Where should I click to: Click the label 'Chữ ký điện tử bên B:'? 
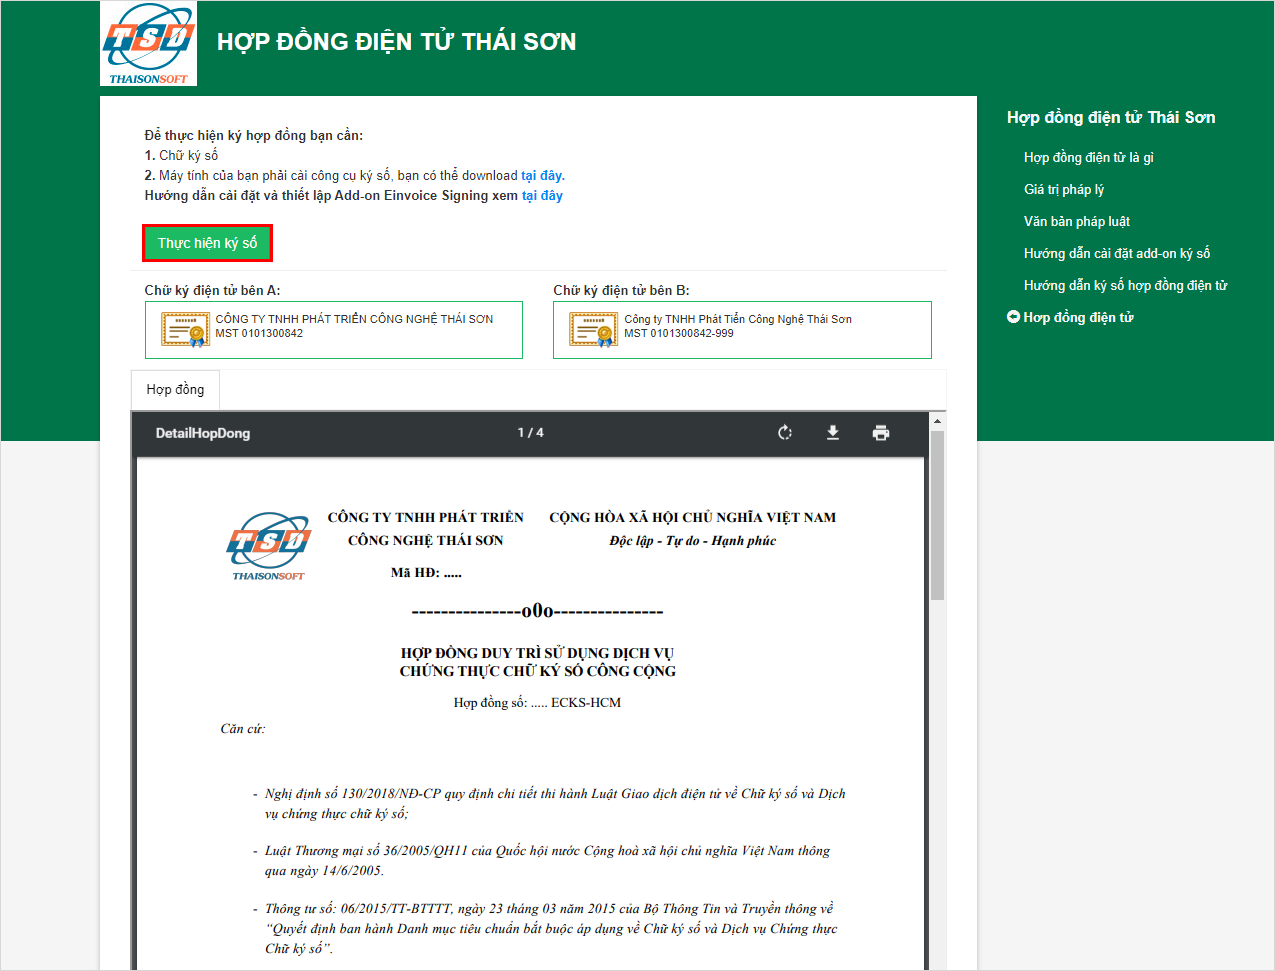pyautogui.click(x=621, y=290)
